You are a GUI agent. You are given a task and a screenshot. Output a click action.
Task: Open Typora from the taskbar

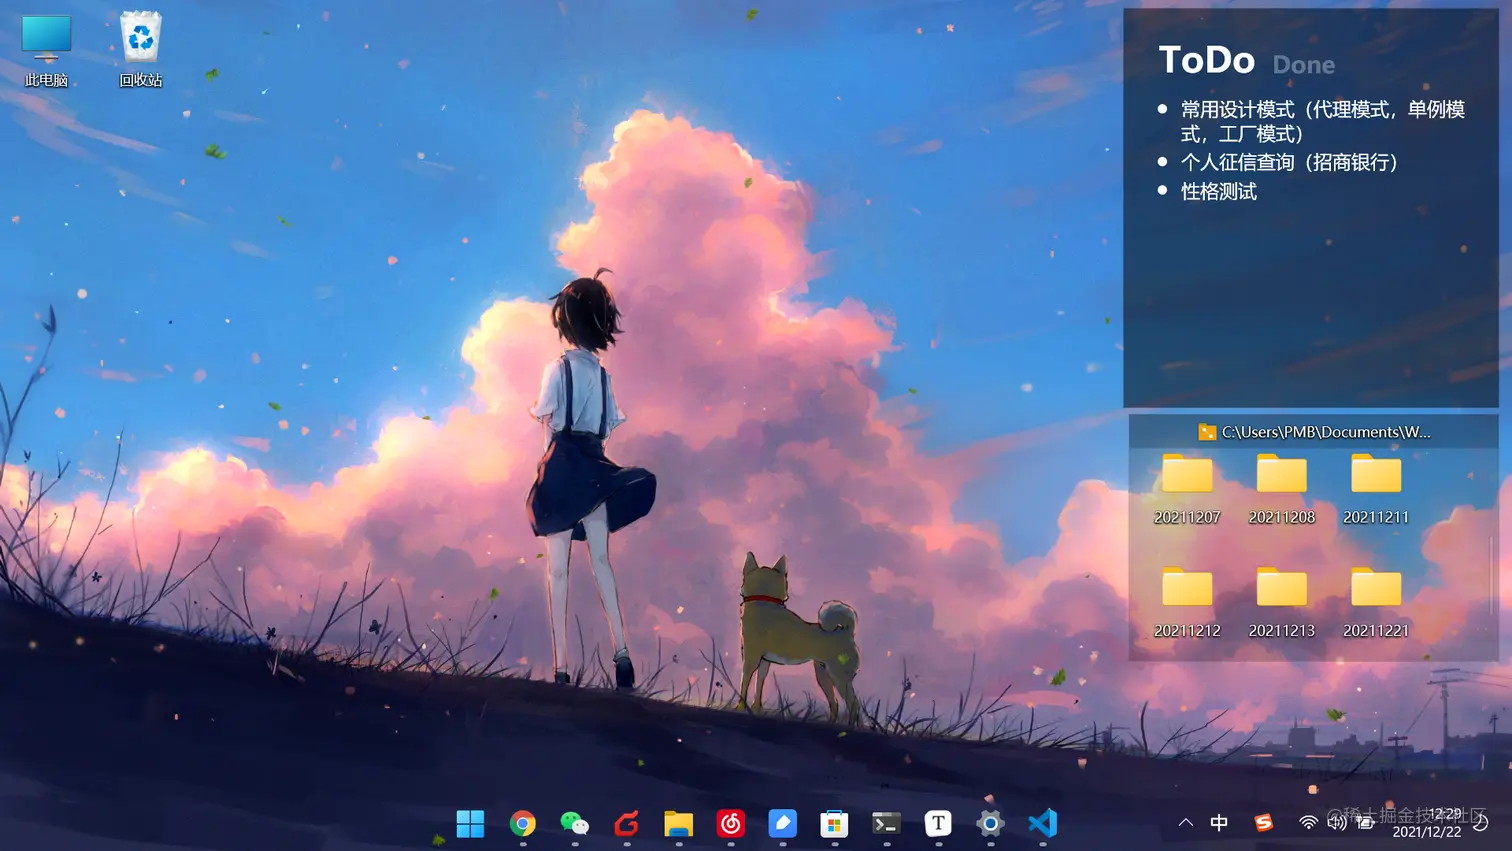(x=938, y=824)
